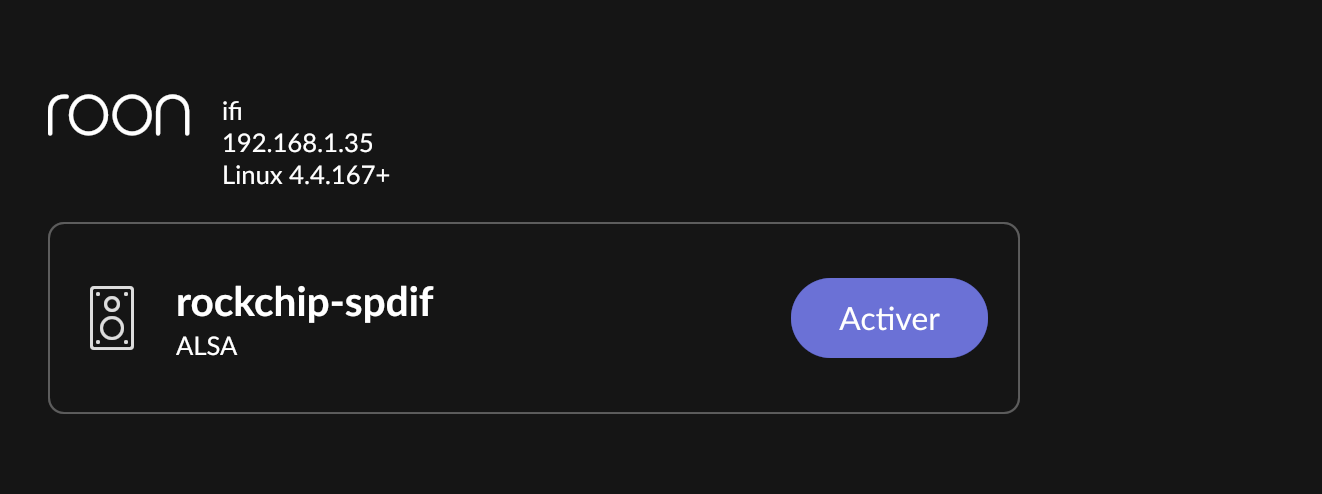This screenshot has width=1322, height=494.
Task: Click the "ifi" host name text
Action: (232, 111)
